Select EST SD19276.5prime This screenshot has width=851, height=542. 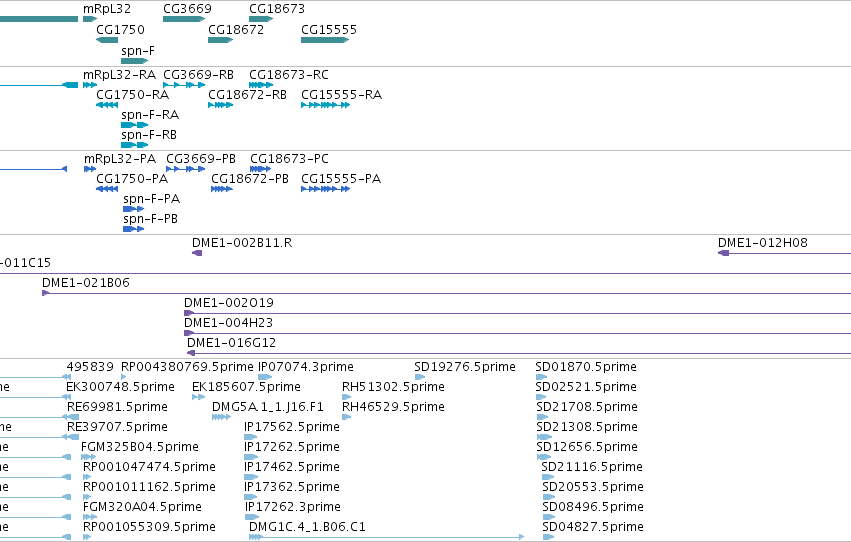[x=465, y=367]
